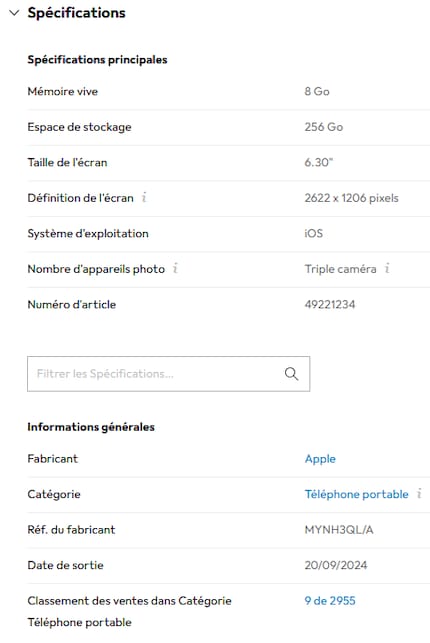The height and width of the screenshot is (643, 430).
Task: Click the 256 Go storage value
Action: click(x=324, y=127)
